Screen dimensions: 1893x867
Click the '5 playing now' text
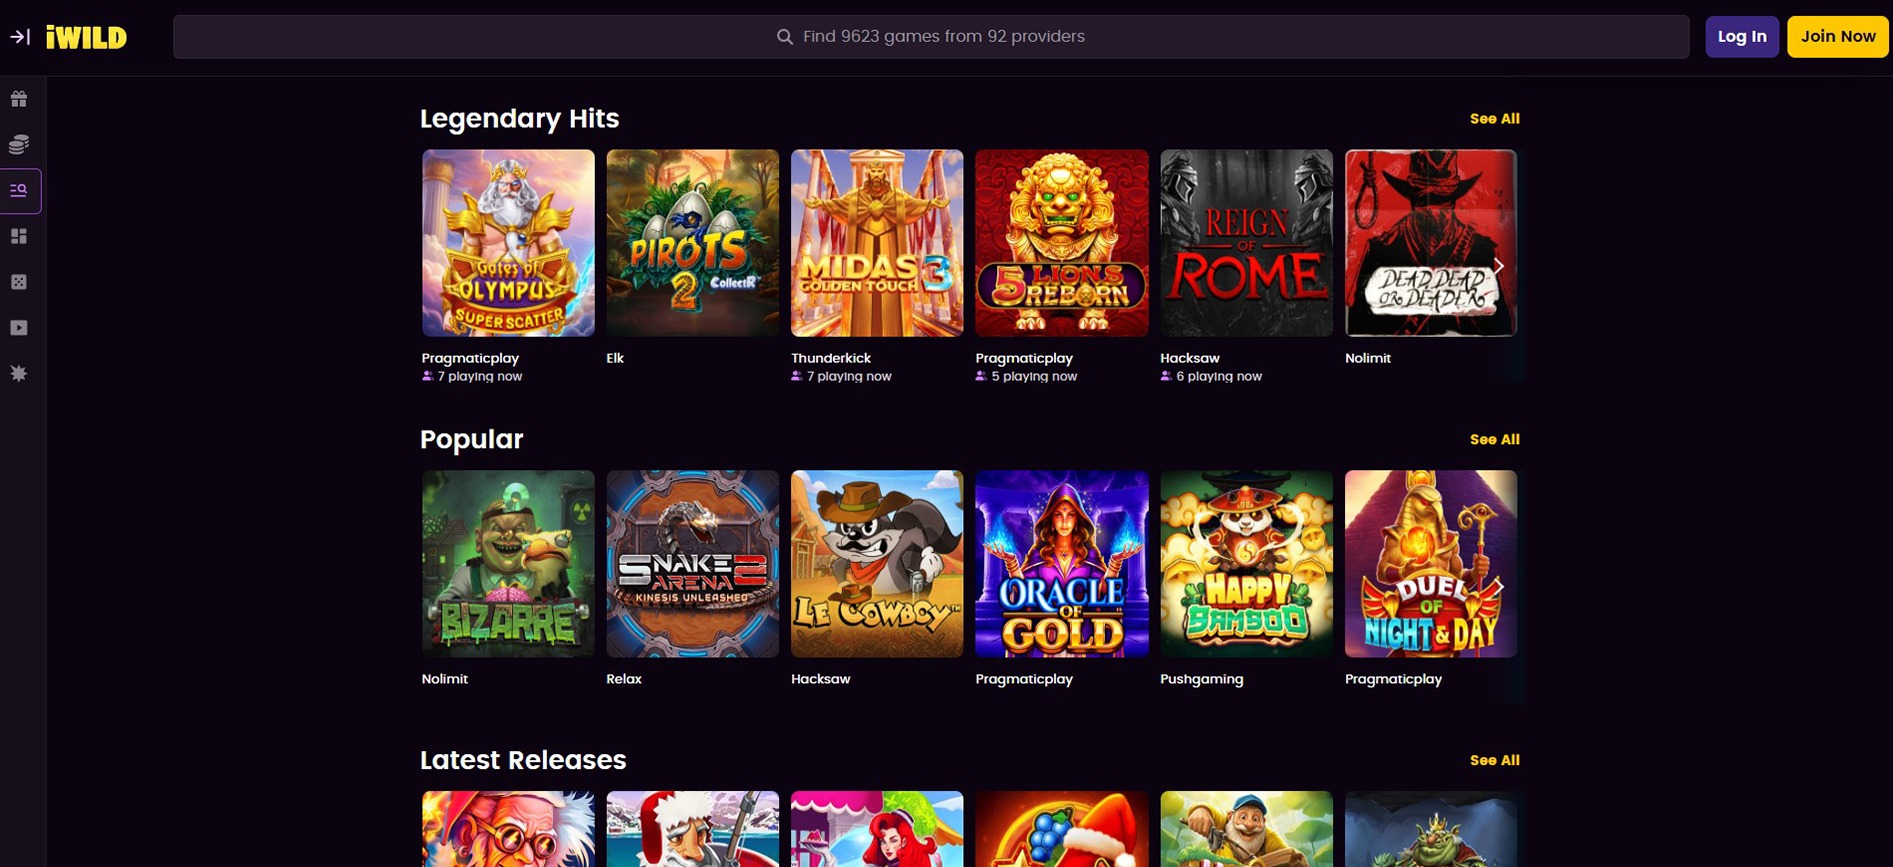1034,377
